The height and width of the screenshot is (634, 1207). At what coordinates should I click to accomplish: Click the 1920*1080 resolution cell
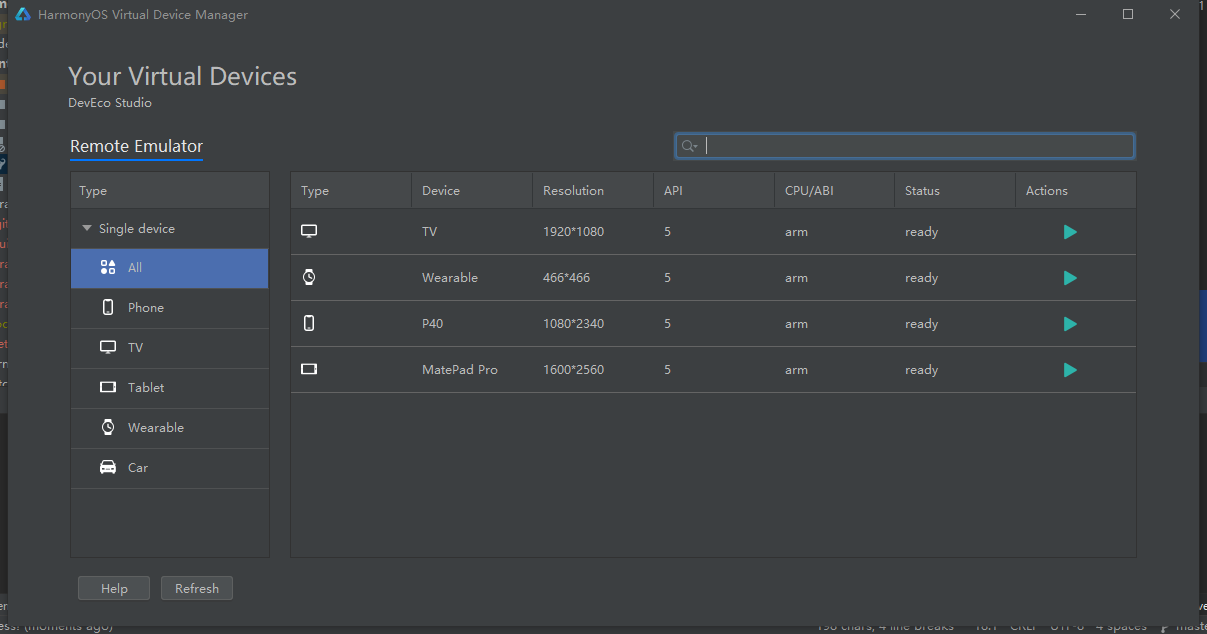coord(573,232)
